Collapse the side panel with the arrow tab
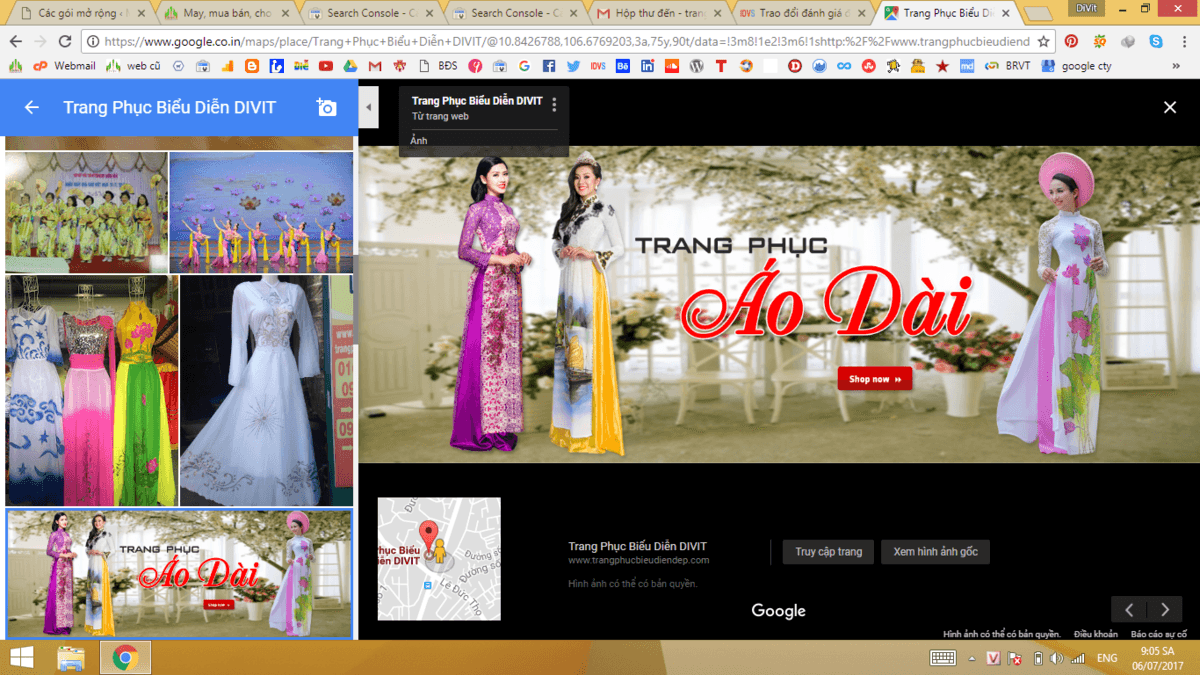The width and height of the screenshot is (1200, 675). click(x=368, y=107)
